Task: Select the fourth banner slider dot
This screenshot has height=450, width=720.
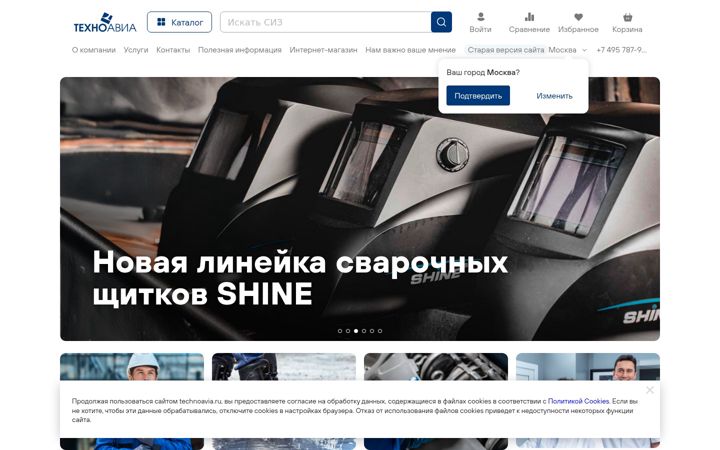Action: click(364, 331)
